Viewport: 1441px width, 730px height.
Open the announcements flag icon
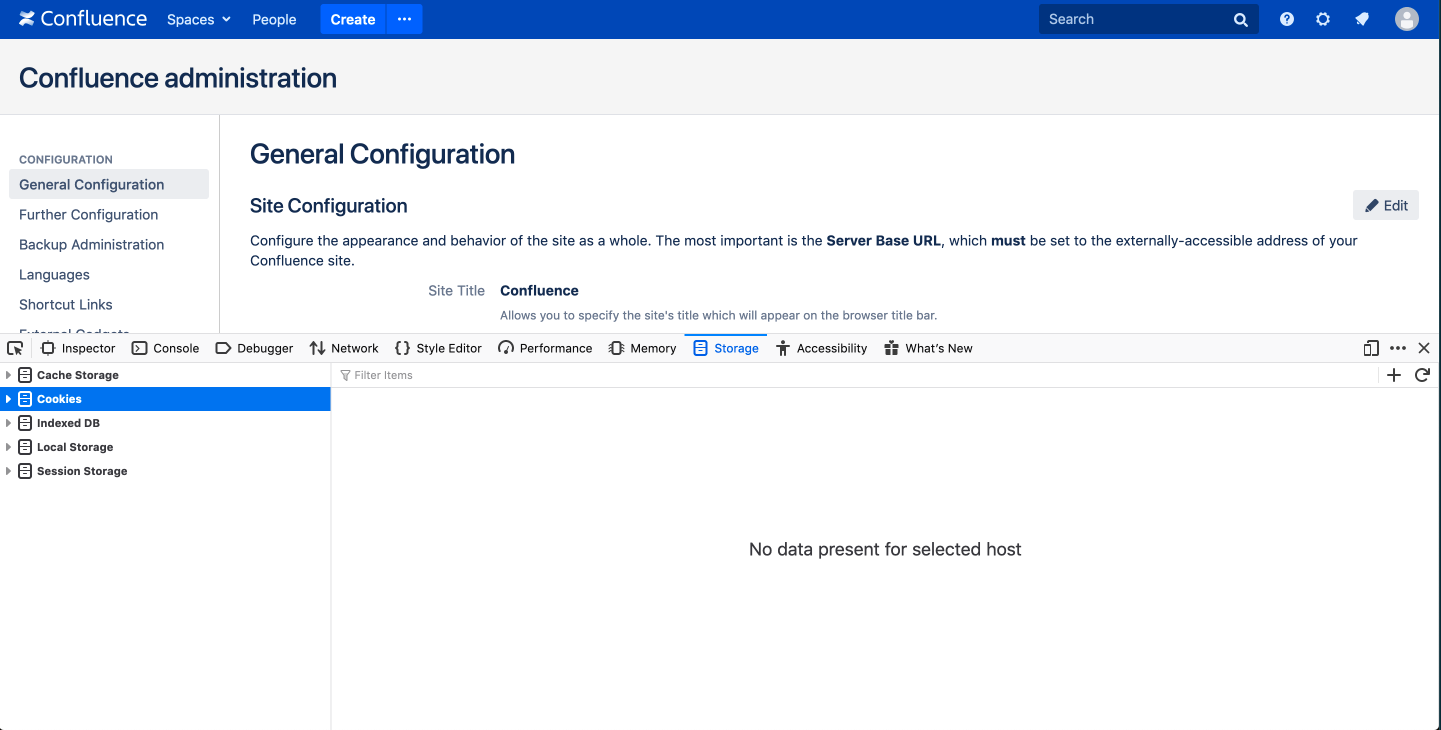[x=1362, y=18]
